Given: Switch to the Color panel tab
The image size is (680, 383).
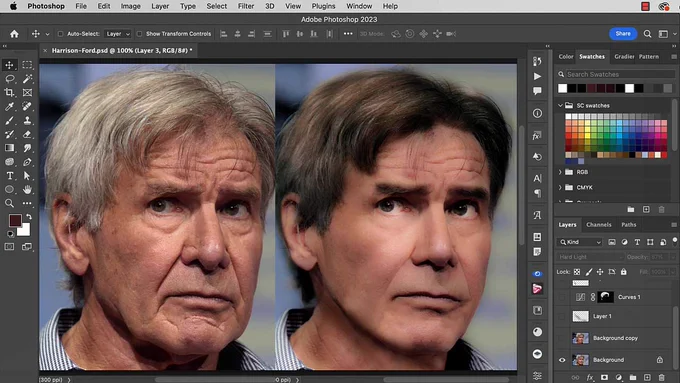Looking at the screenshot, I should coord(566,56).
